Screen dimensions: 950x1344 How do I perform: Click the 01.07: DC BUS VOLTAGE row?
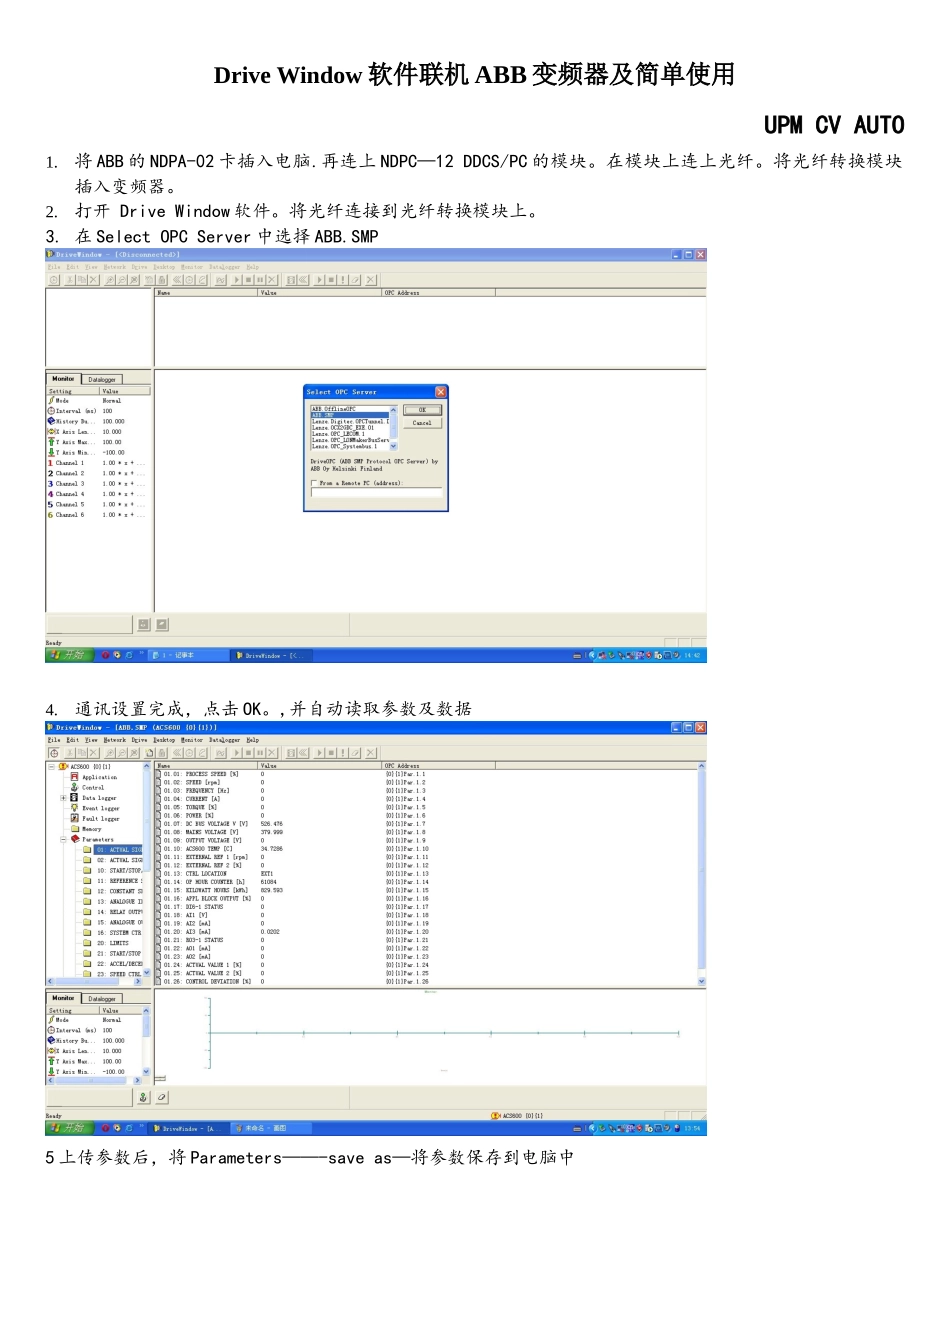[x=428, y=824]
